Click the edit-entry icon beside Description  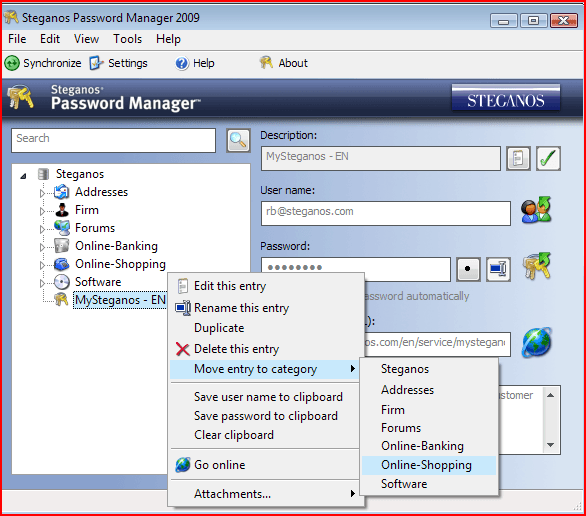(518, 158)
